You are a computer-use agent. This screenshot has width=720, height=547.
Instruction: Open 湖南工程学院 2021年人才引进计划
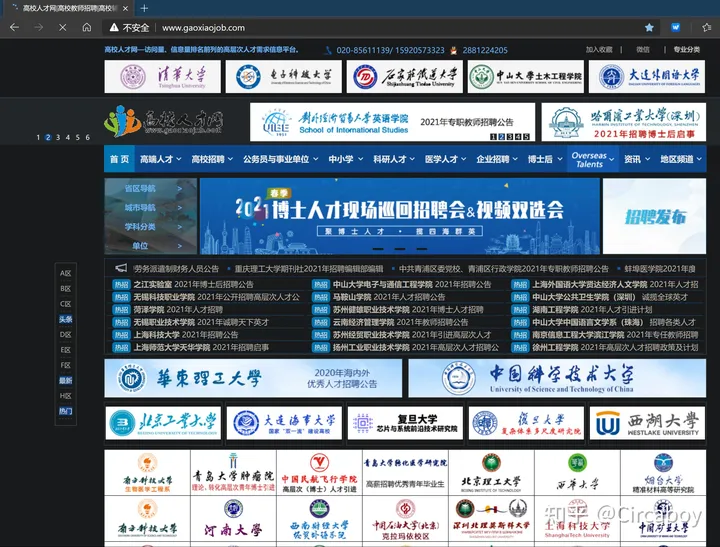point(592,310)
